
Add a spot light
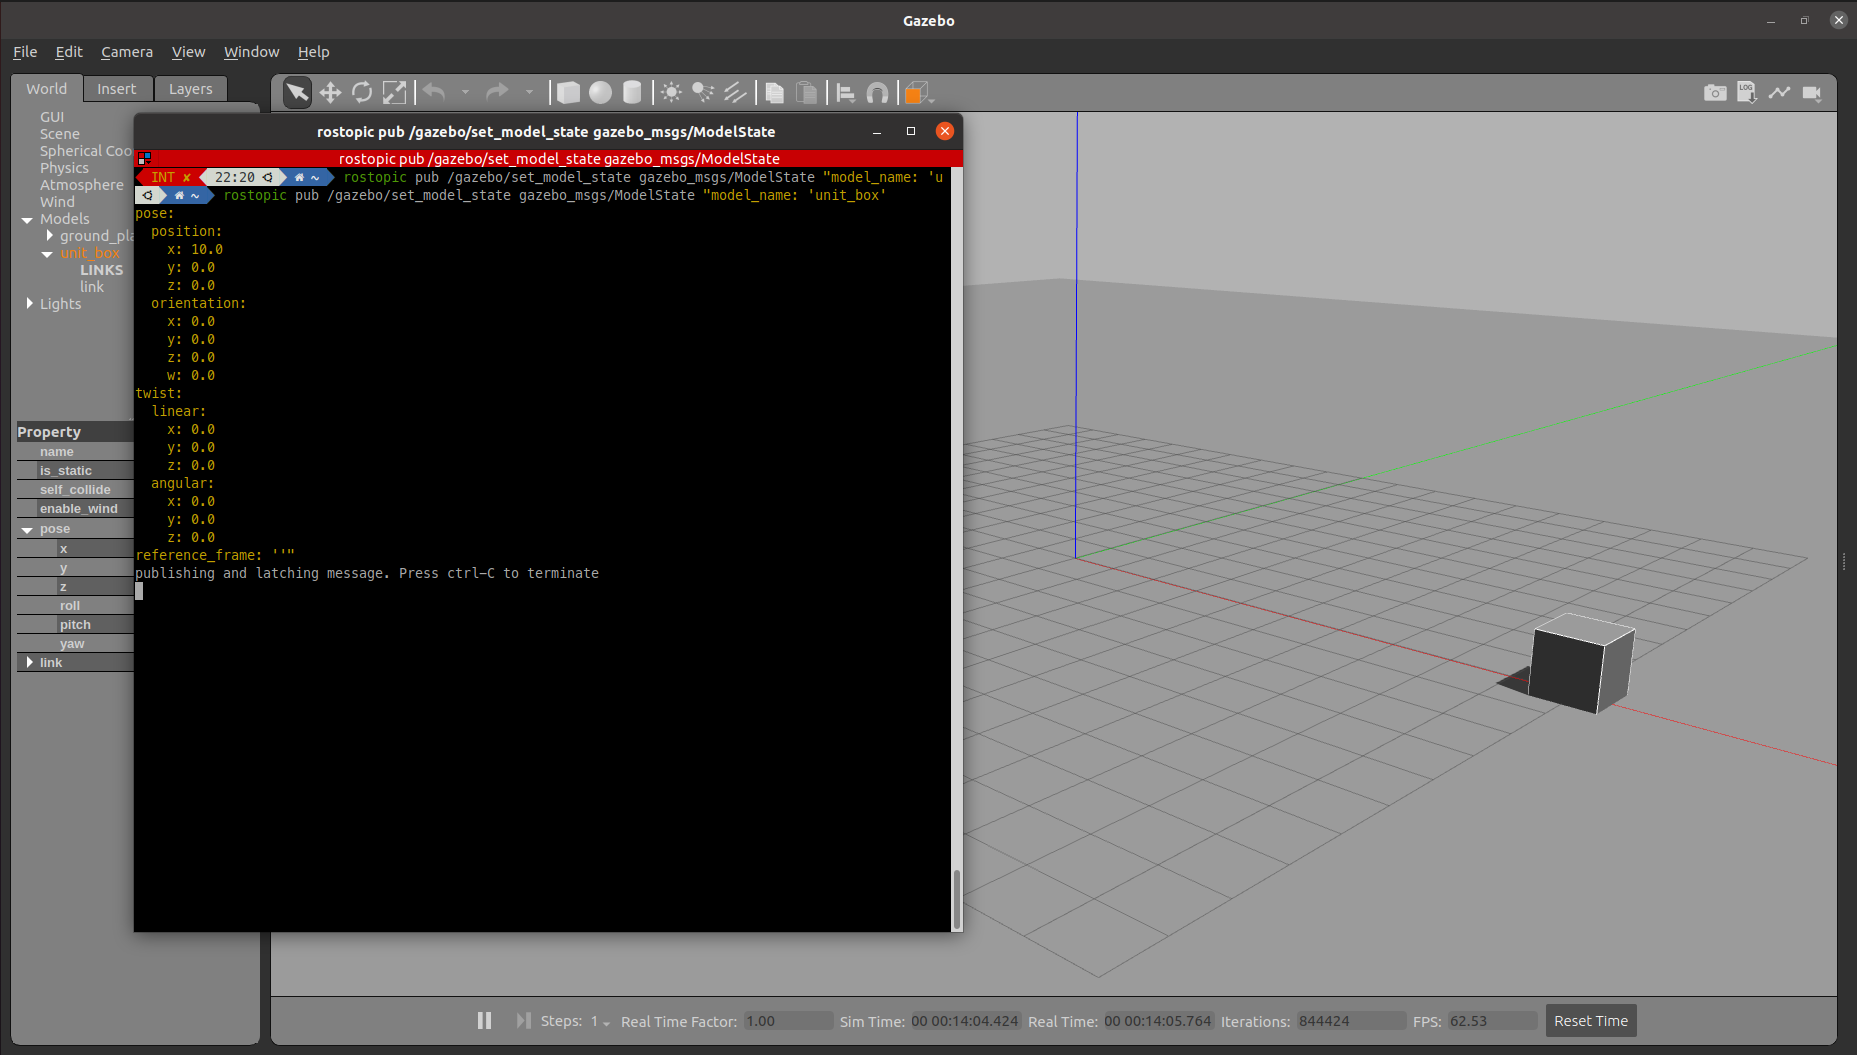704,93
